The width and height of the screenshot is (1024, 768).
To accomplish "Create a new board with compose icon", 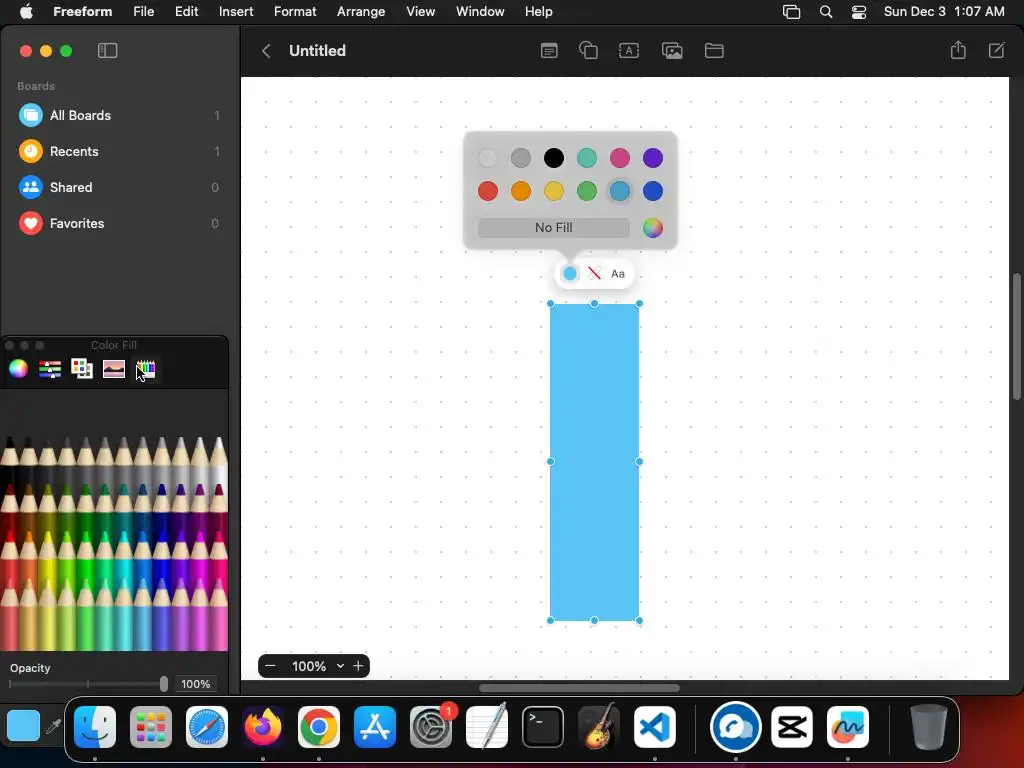I will pyautogui.click(x=997, y=50).
